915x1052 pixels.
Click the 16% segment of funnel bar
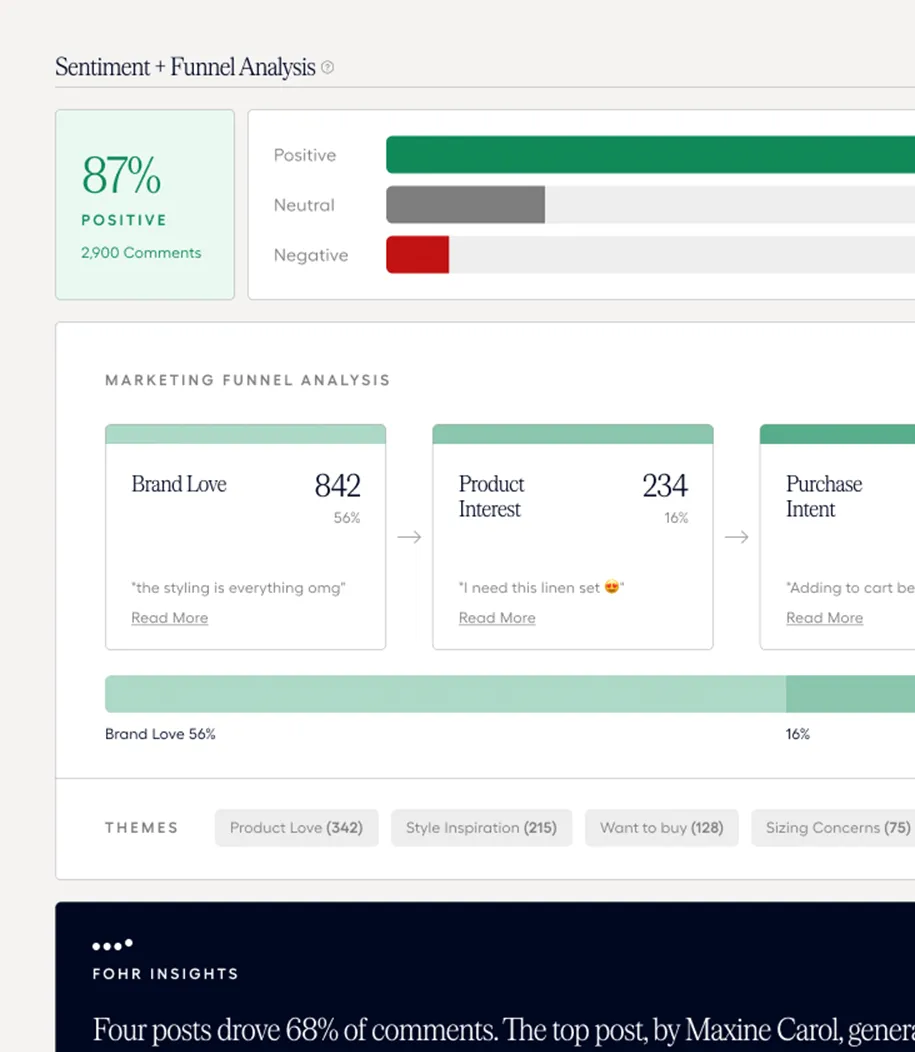pyautogui.click(x=851, y=694)
